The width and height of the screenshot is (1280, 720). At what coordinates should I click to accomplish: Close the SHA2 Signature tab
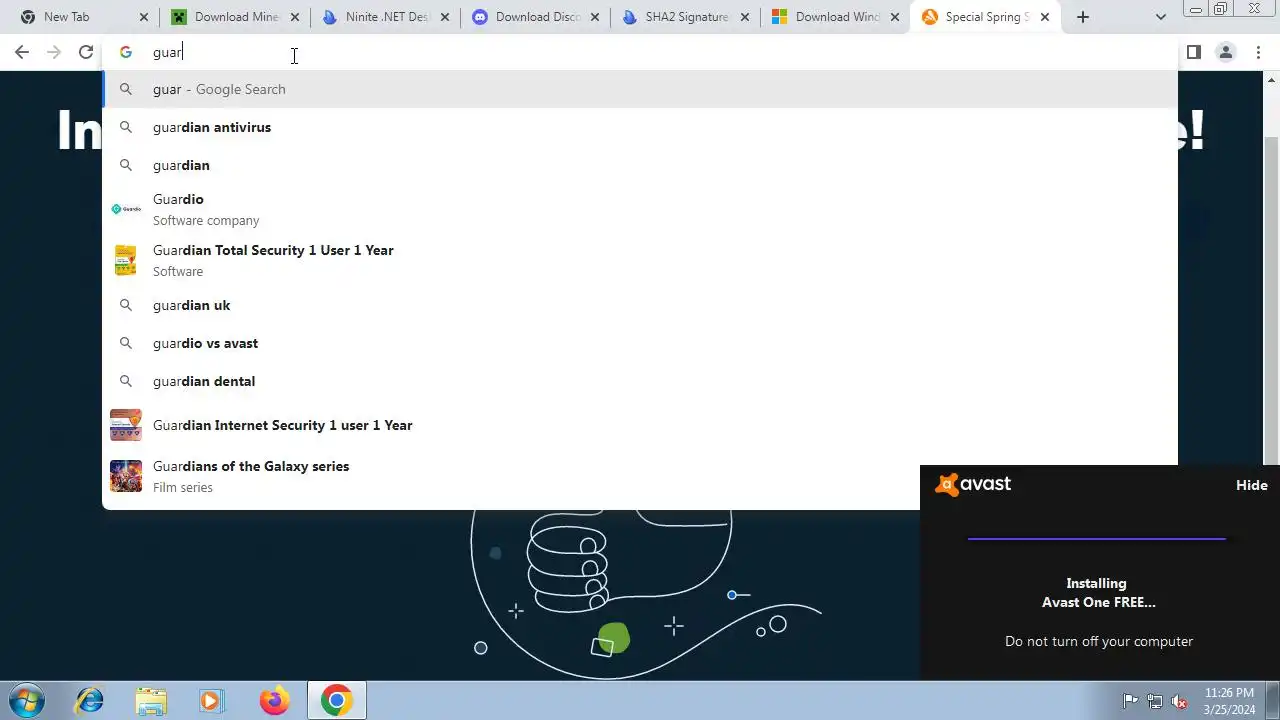(745, 17)
